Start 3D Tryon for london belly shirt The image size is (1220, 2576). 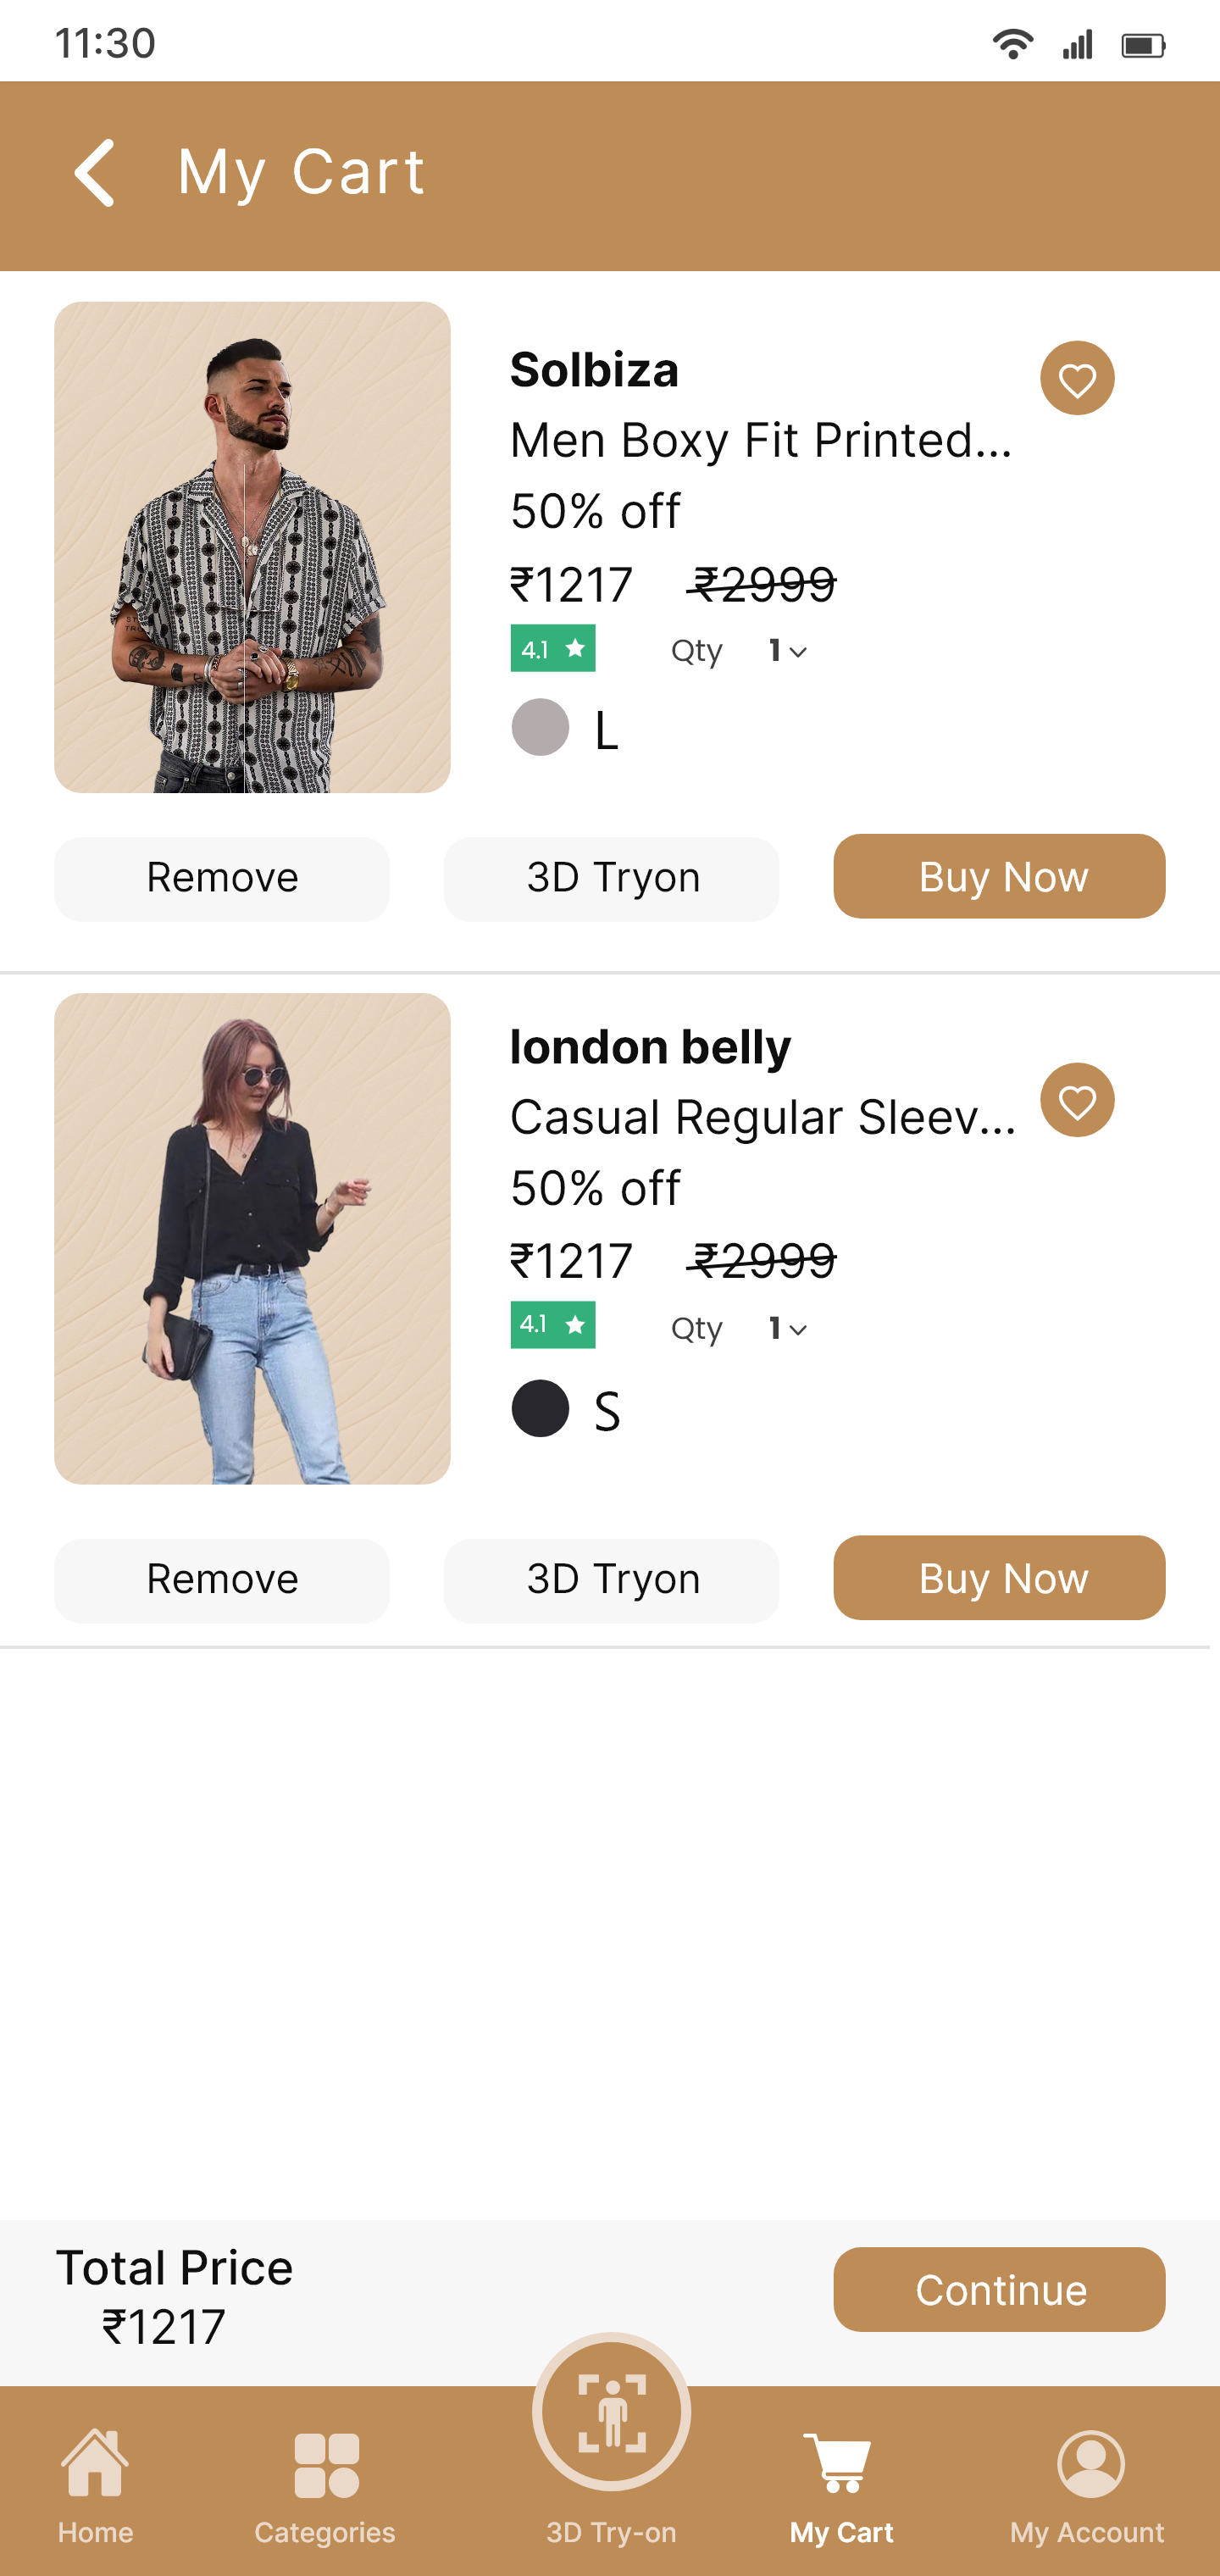pyautogui.click(x=612, y=1580)
